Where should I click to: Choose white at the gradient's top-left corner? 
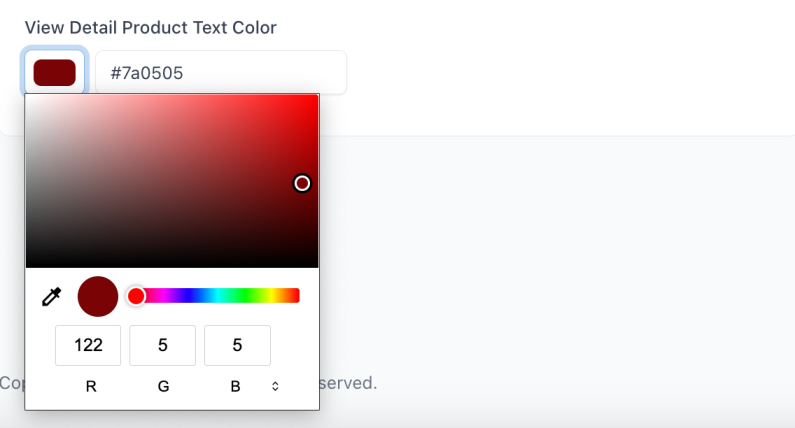[x=28, y=97]
